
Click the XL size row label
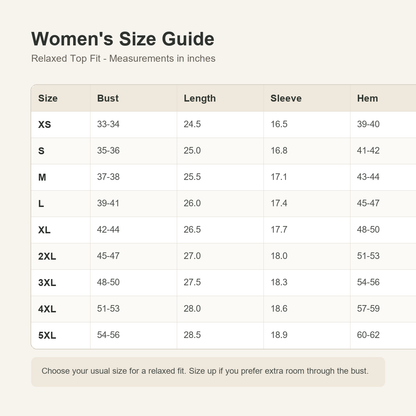tap(44, 230)
